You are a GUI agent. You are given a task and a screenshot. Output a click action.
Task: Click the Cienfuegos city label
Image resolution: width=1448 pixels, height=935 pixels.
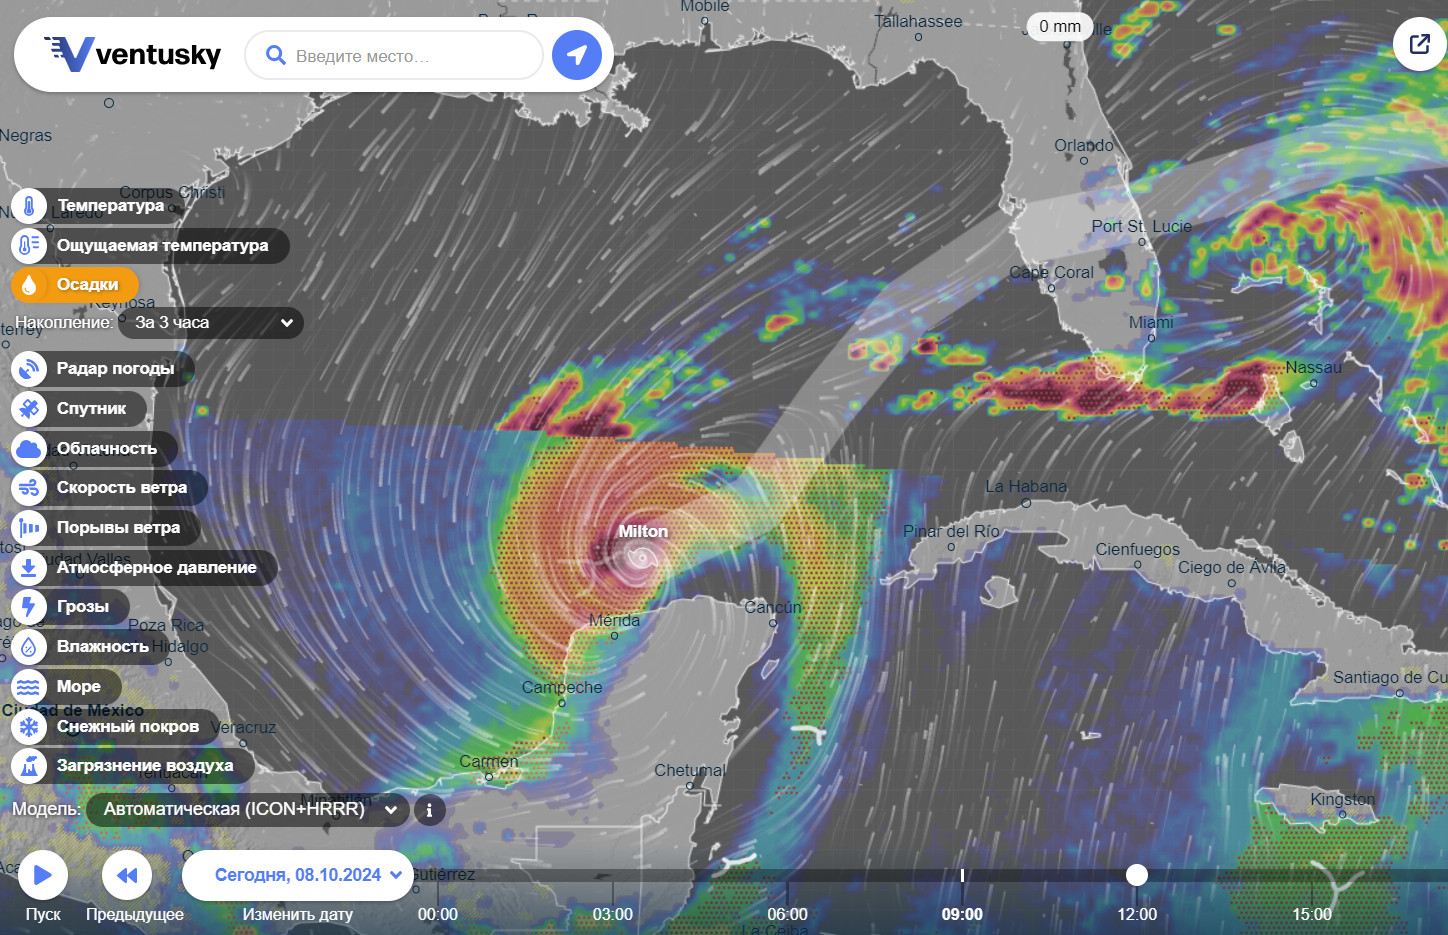tap(1138, 549)
